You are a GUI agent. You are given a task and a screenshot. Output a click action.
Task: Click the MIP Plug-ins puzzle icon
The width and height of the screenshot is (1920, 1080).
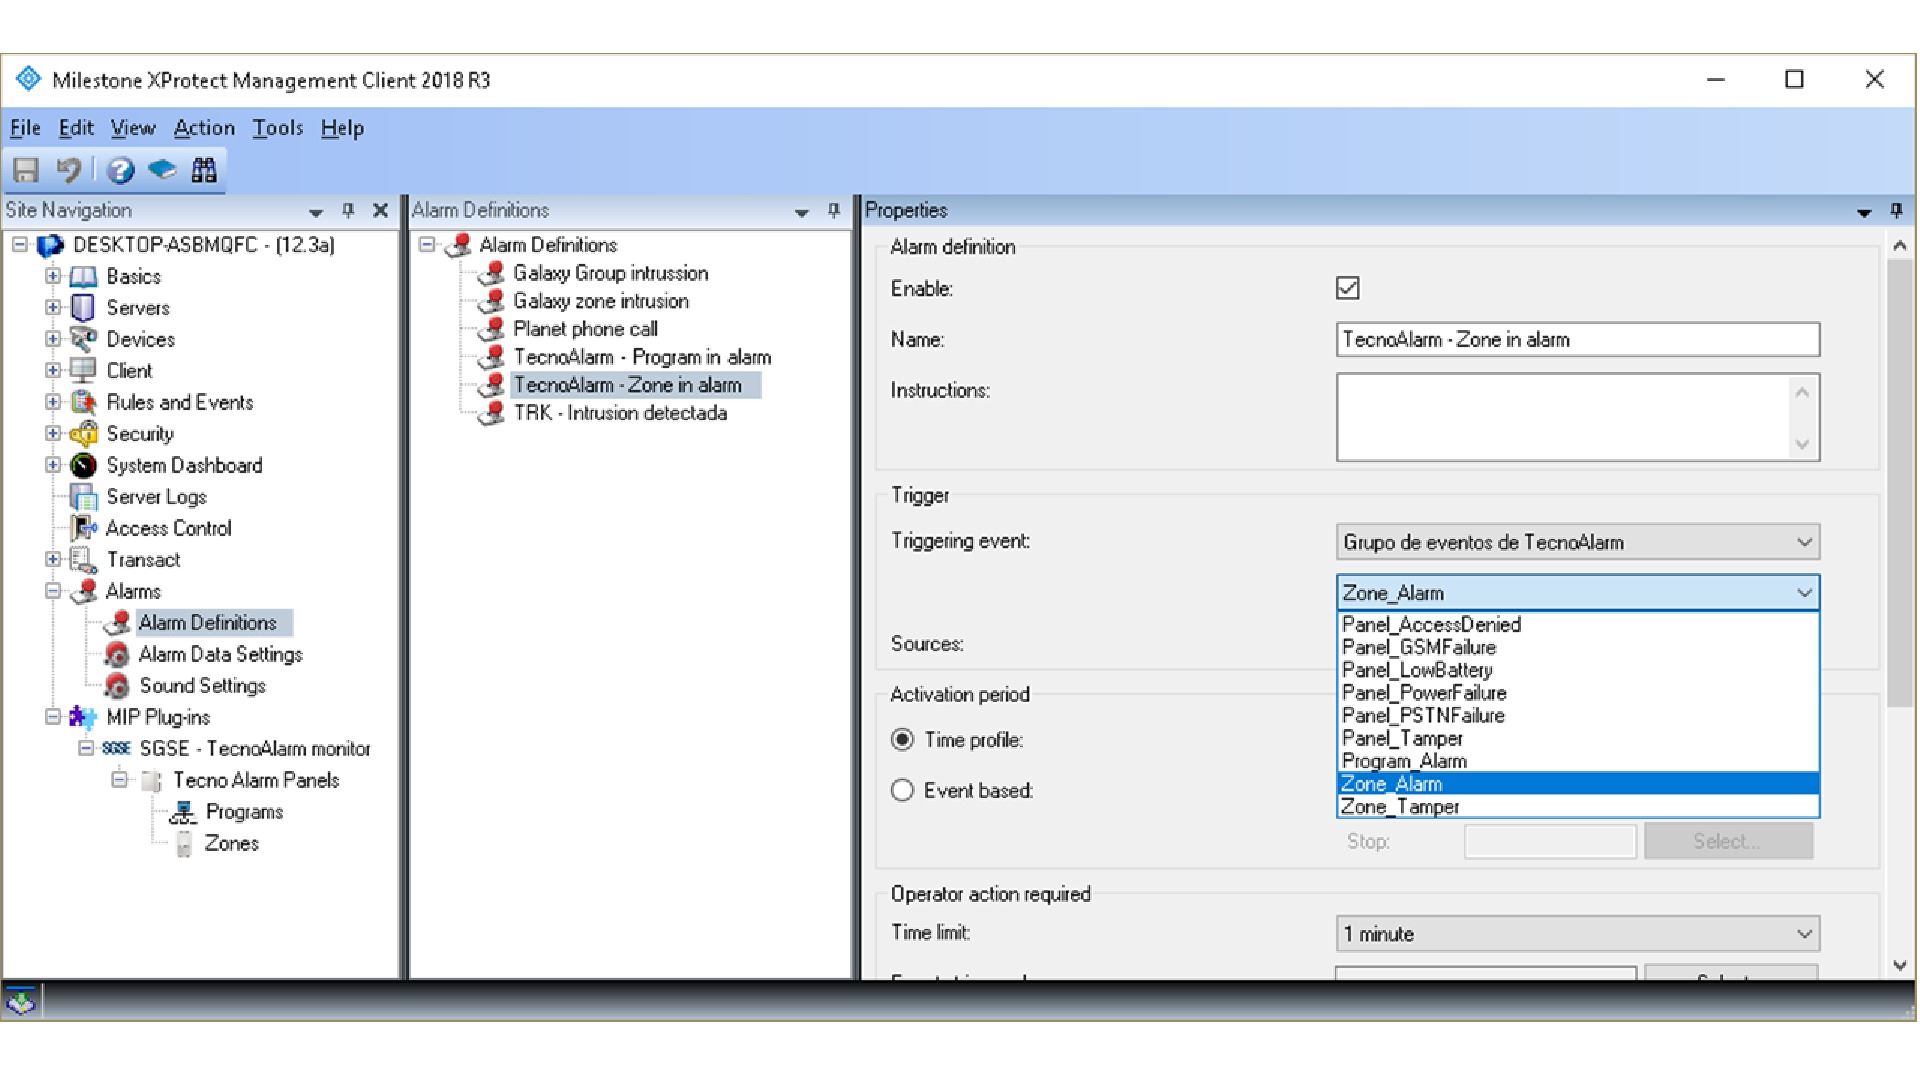point(83,718)
